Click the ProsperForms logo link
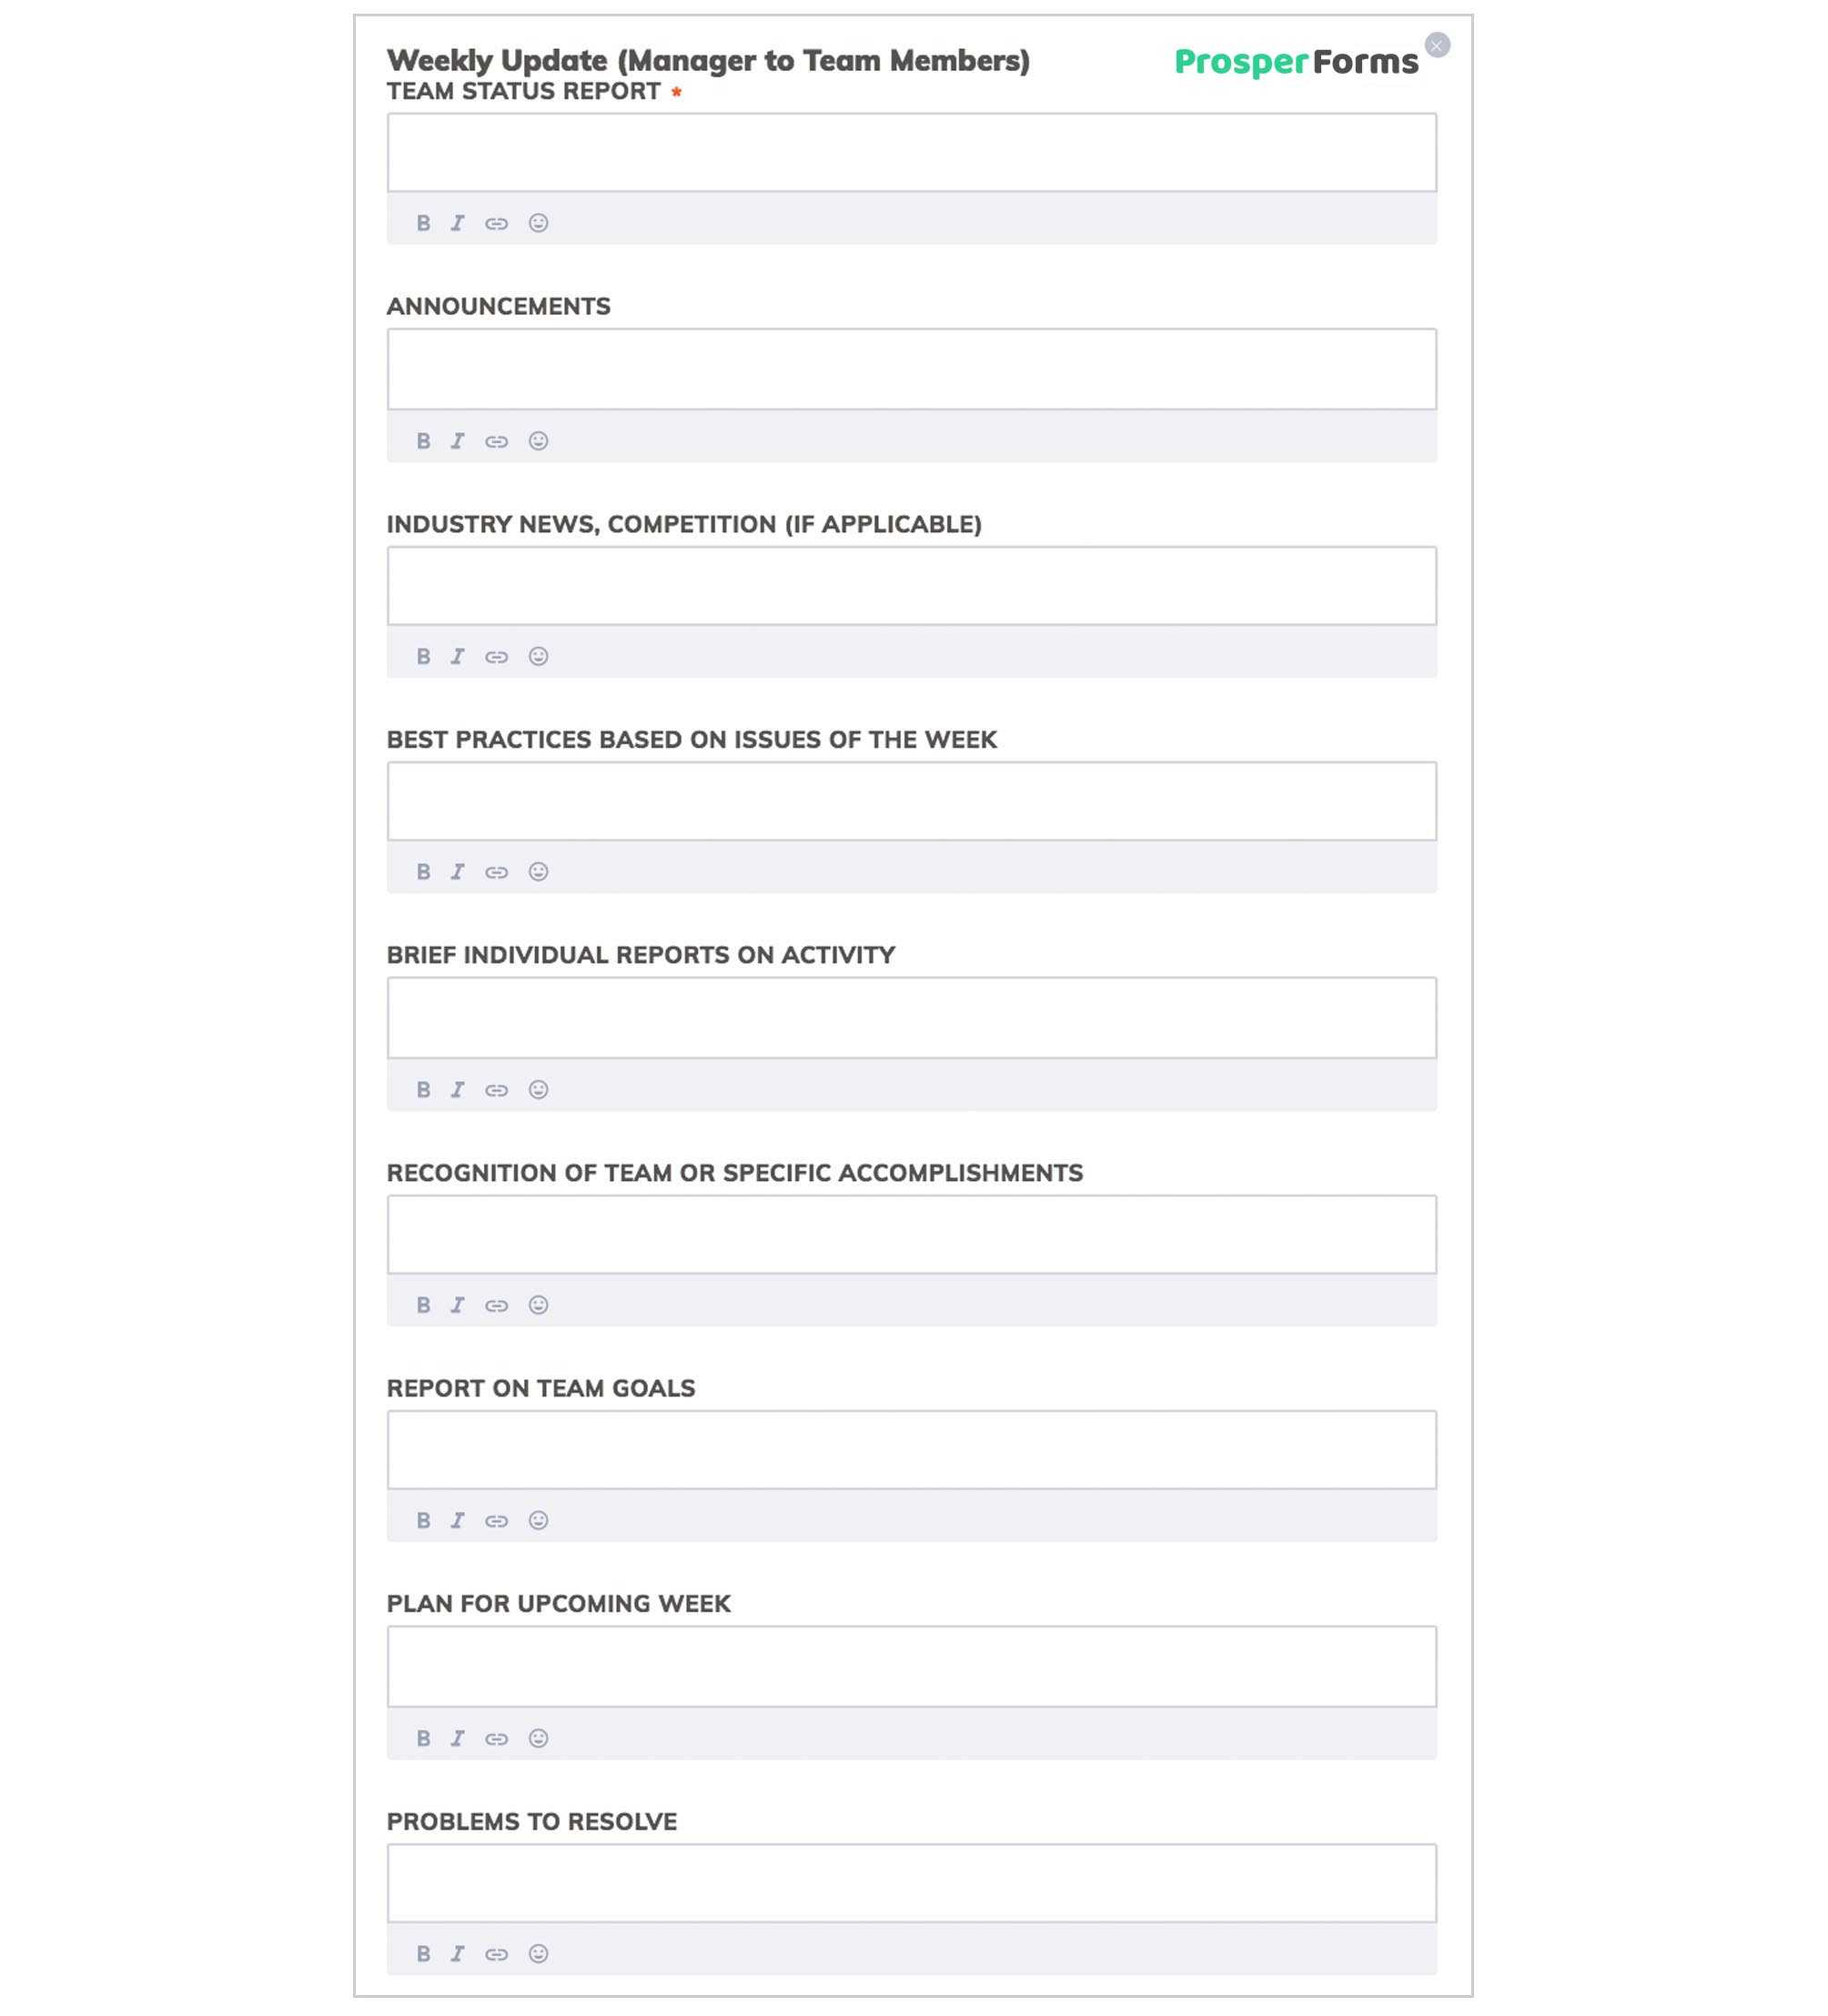Screen dimensions: 1828x2016 tap(1296, 63)
